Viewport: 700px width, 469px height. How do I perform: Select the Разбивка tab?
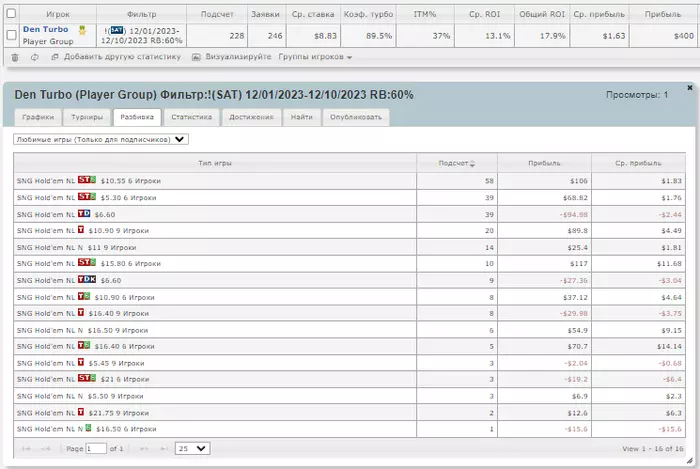click(x=137, y=117)
